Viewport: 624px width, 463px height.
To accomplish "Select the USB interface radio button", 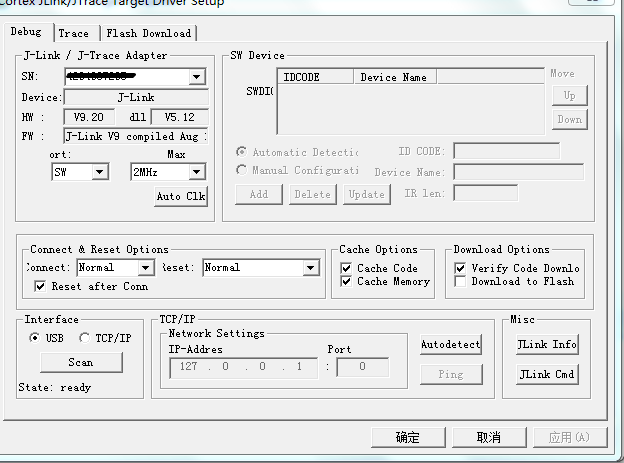I will coord(35,338).
